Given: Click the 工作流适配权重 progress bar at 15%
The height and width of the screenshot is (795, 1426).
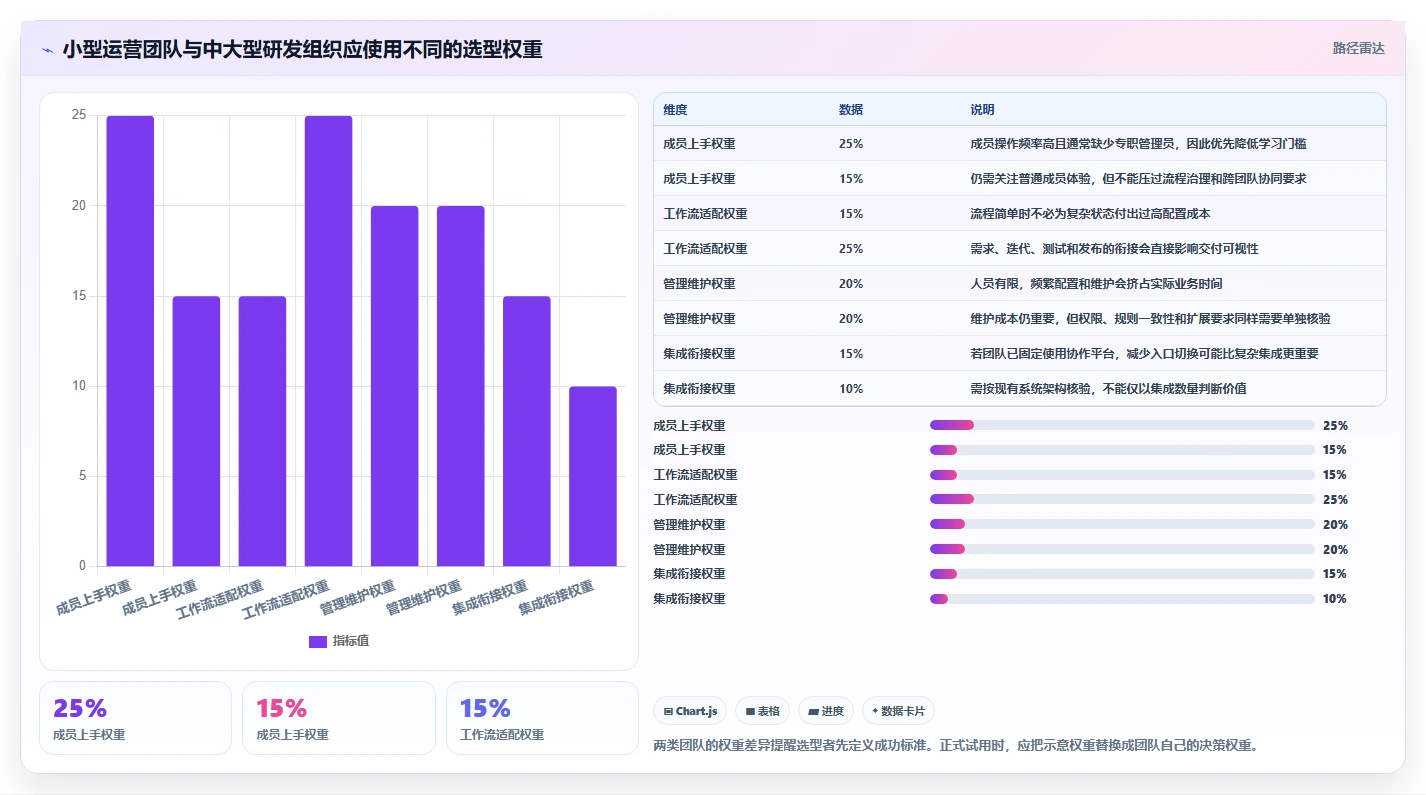Looking at the screenshot, I should pos(1122,475).
